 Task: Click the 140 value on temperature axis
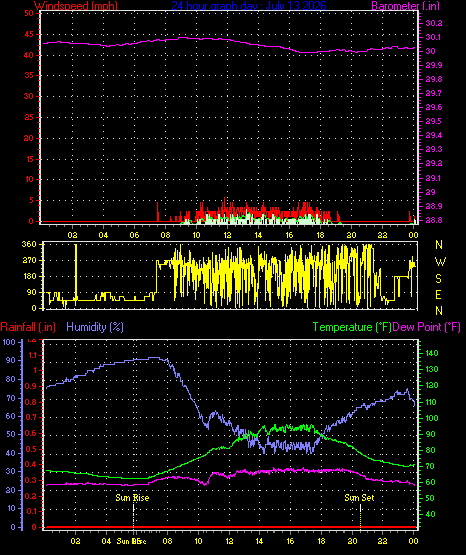pos(431,353)
